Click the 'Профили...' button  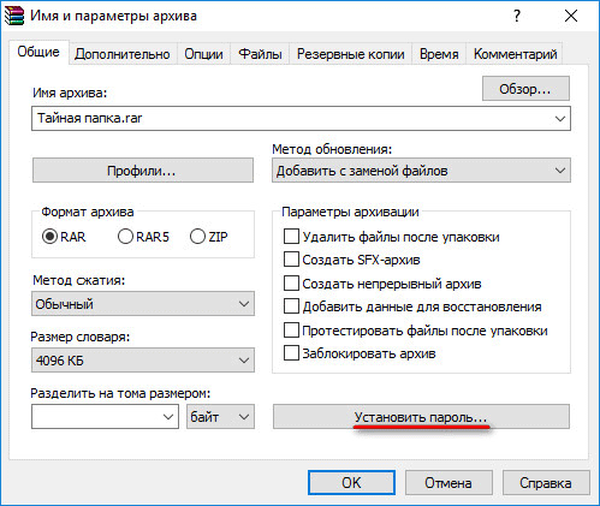click(x=142, y=171)
